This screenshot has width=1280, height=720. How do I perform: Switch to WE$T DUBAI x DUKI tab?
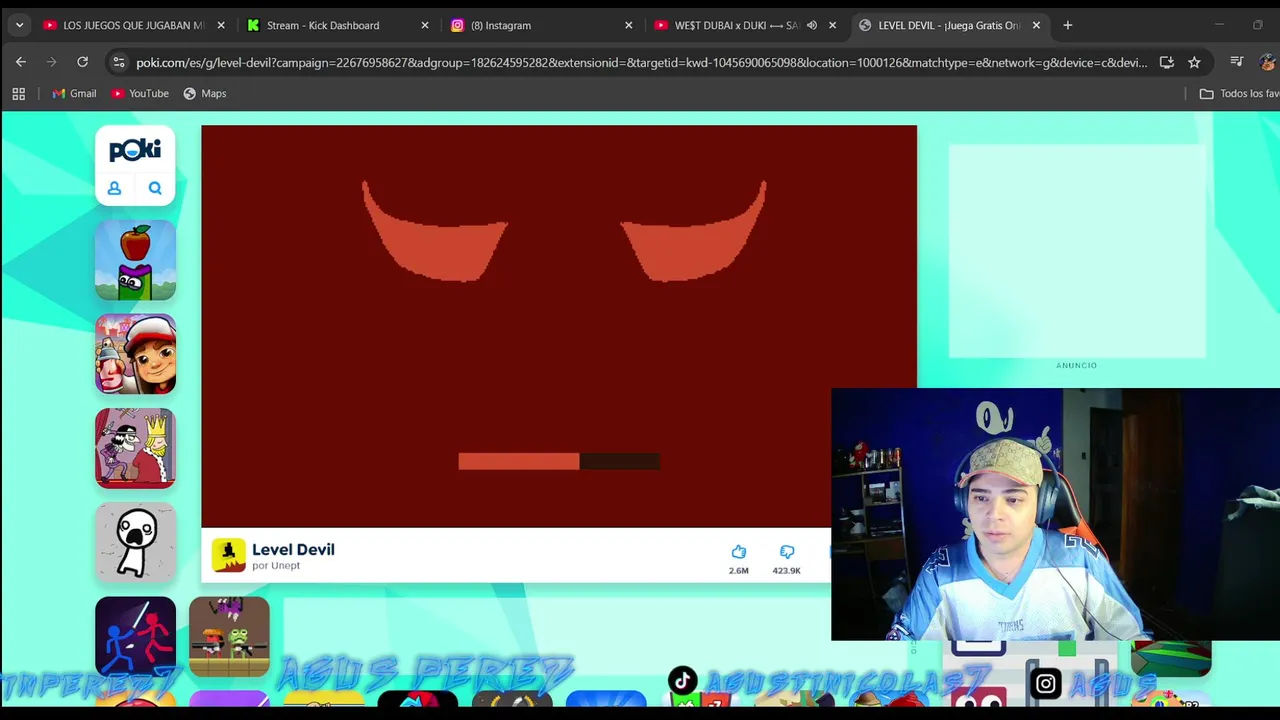[736, 25]
